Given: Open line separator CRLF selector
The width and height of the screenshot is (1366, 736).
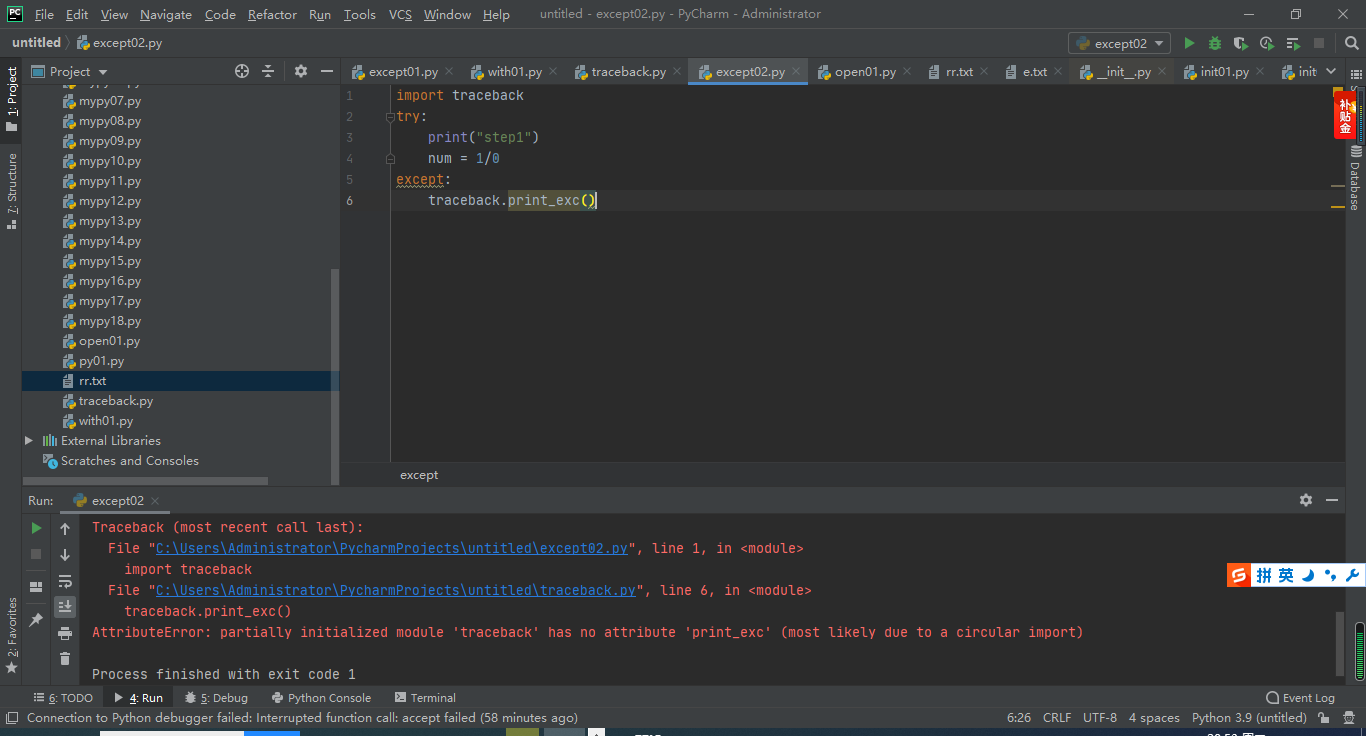Looking at the screenshot, I should tap(1057, 718).
